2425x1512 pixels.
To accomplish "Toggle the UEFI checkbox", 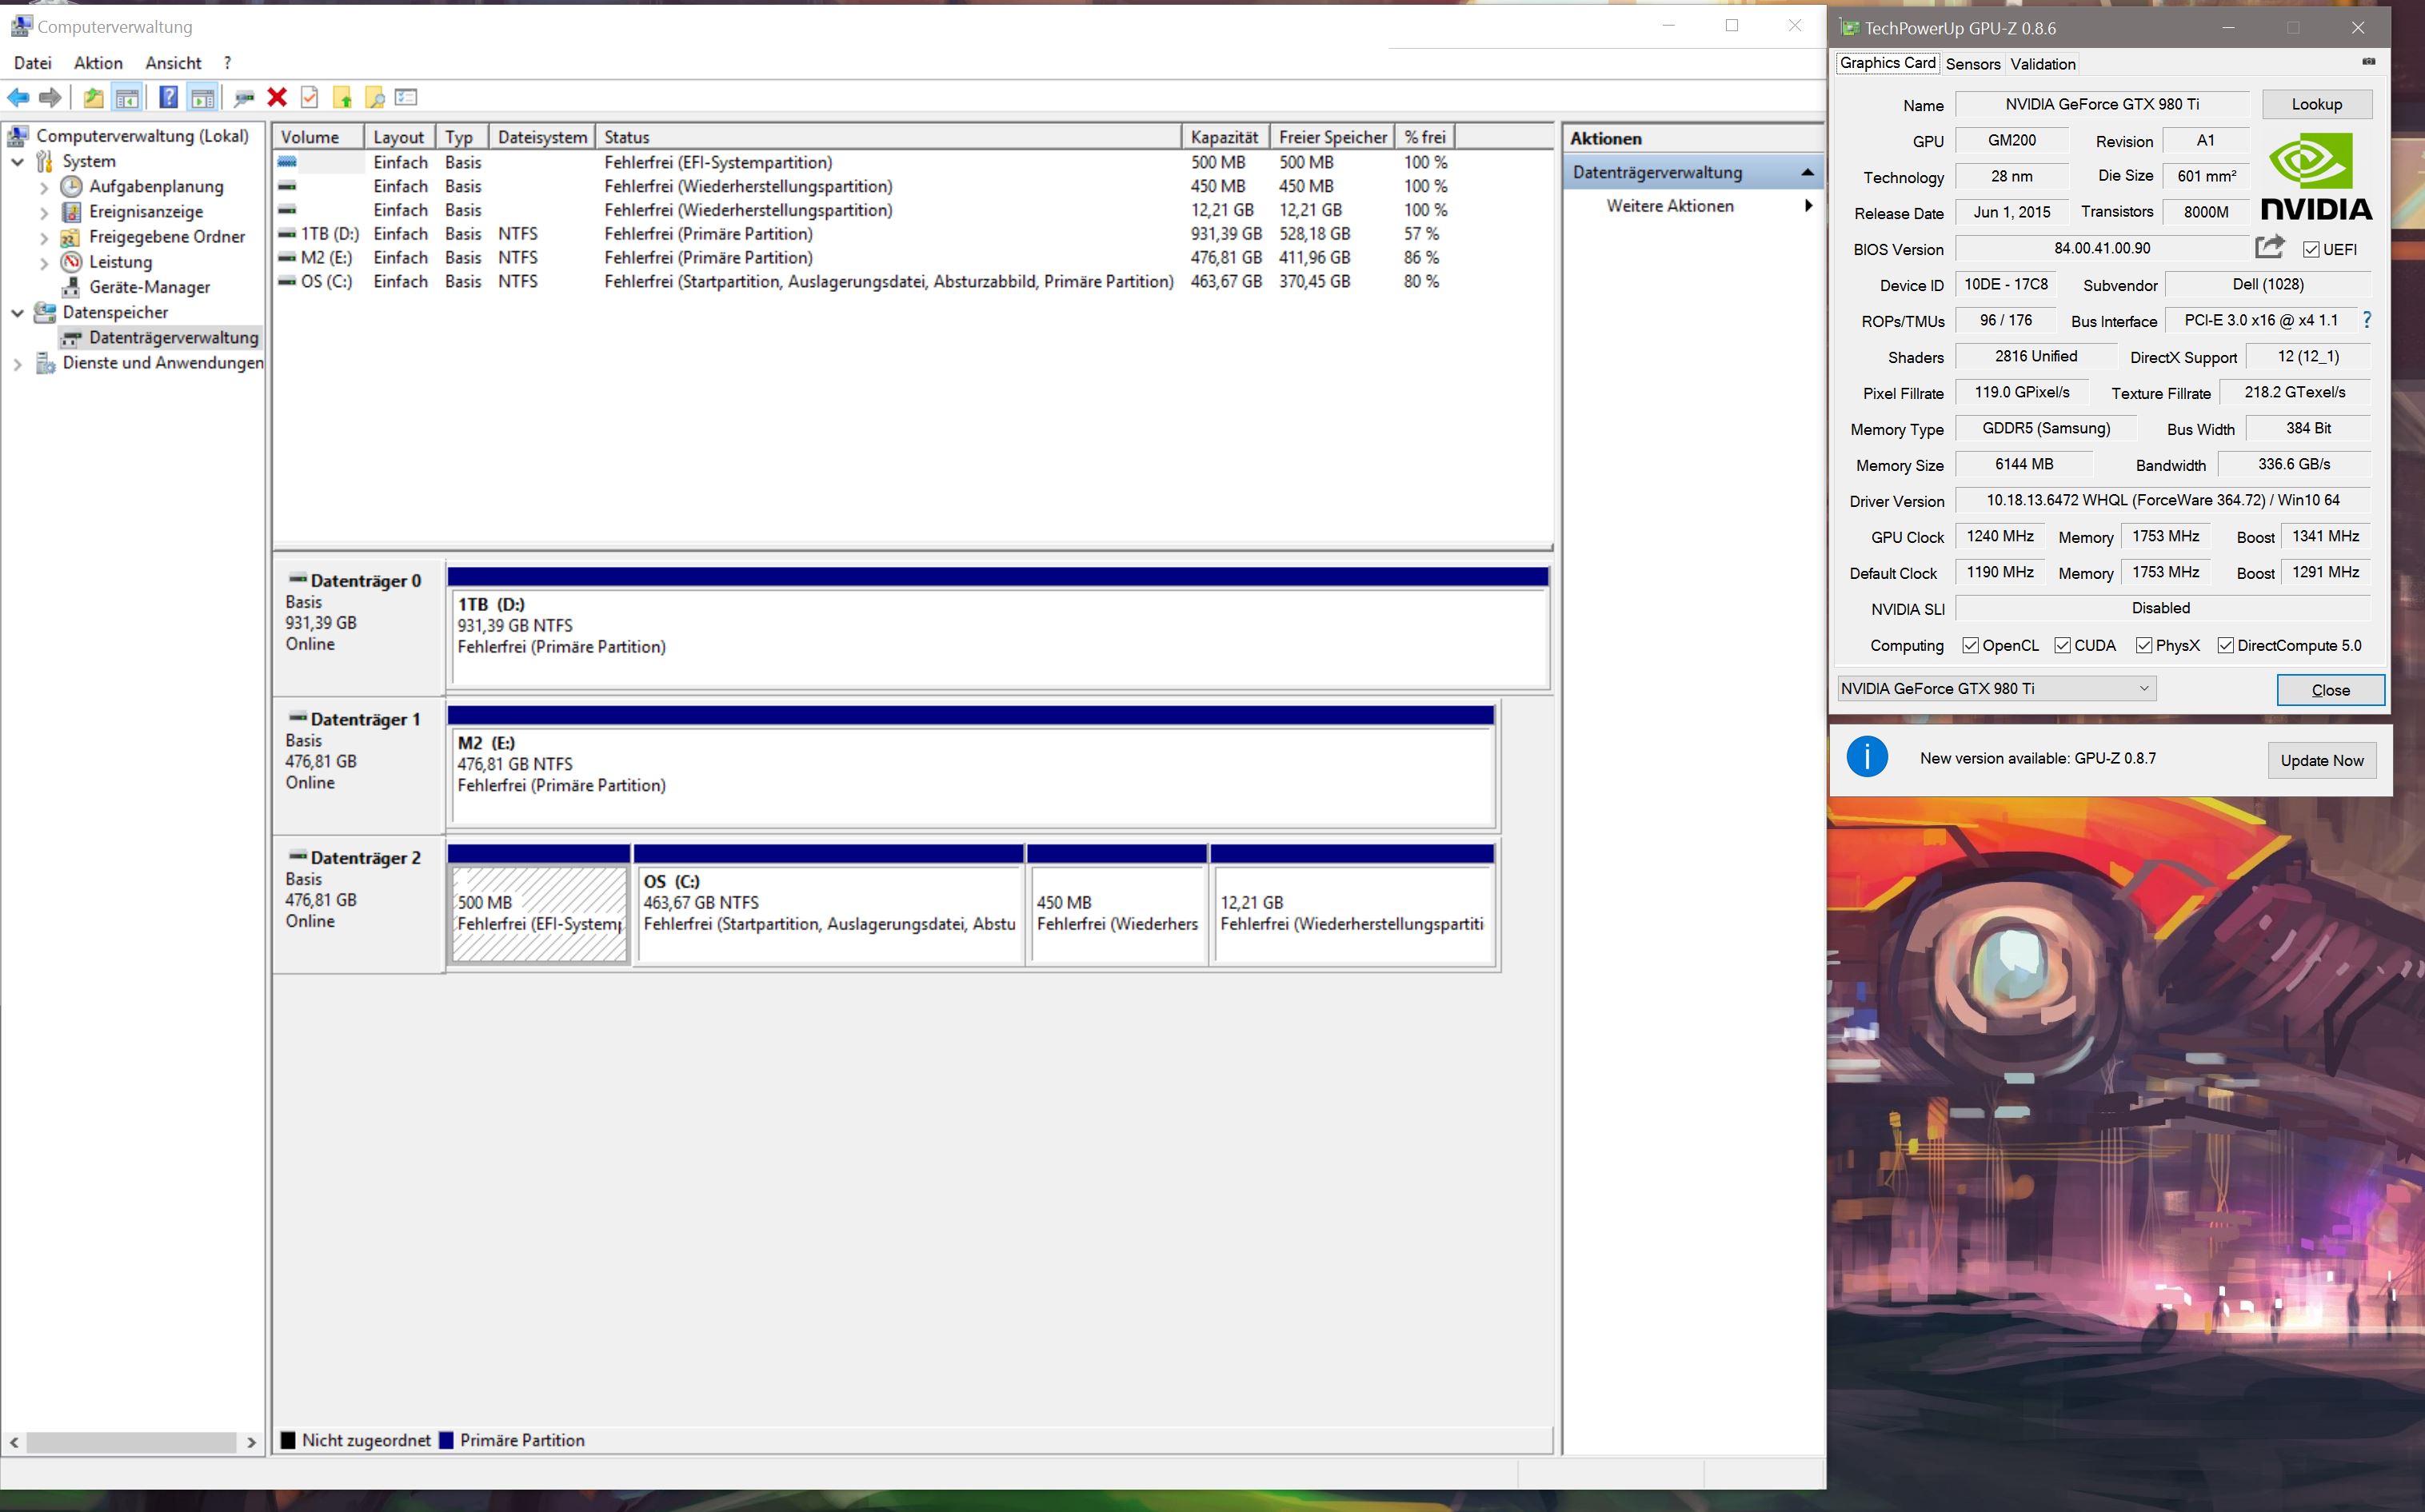I will (2311, 249).
